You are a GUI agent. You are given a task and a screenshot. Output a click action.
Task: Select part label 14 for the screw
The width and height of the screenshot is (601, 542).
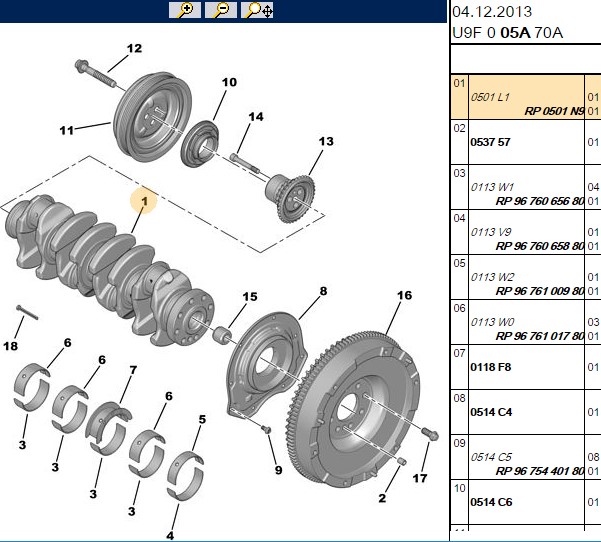[256, 117]
